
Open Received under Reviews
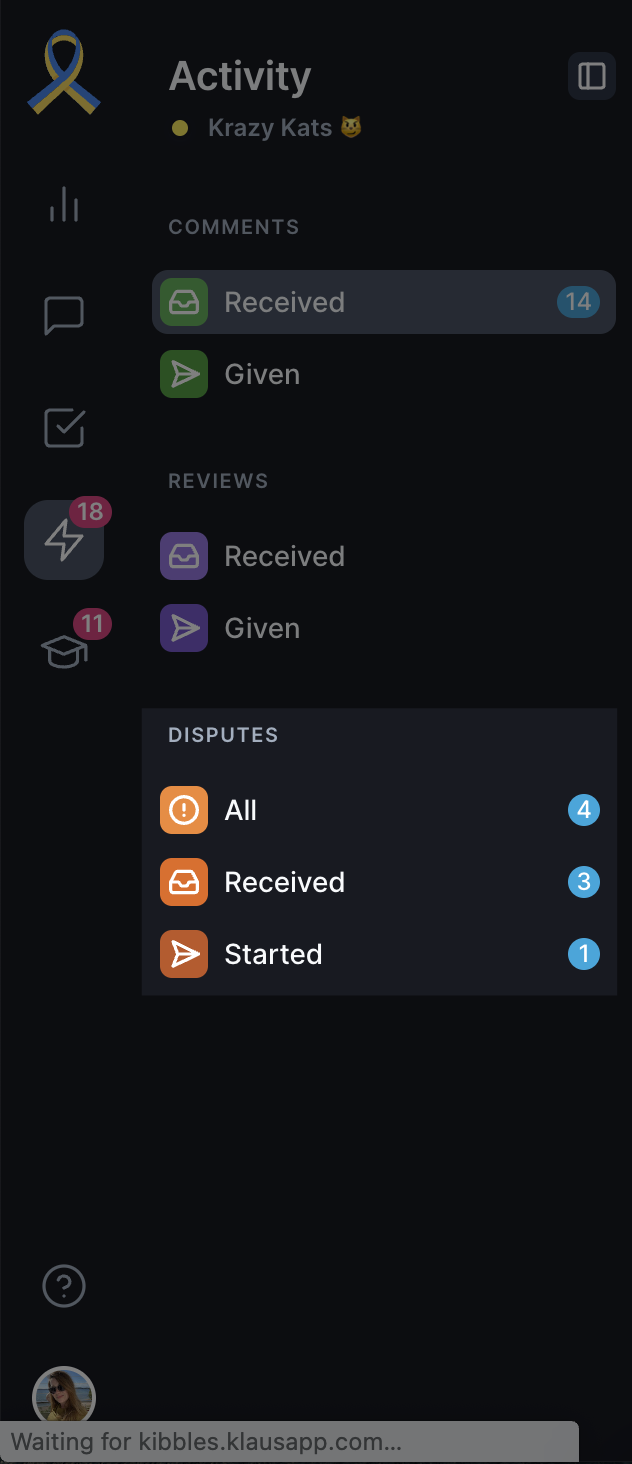[384, 556]
